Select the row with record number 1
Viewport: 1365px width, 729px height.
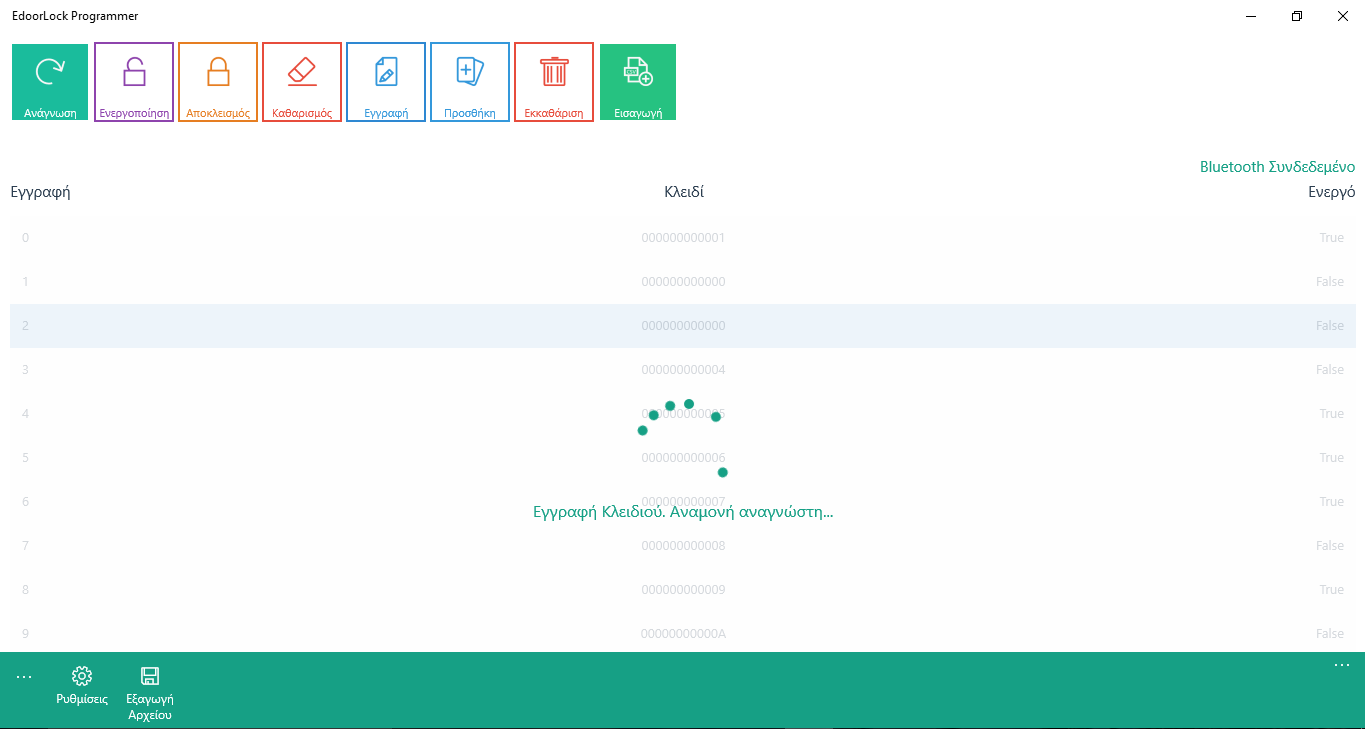[x=683, y=282]
